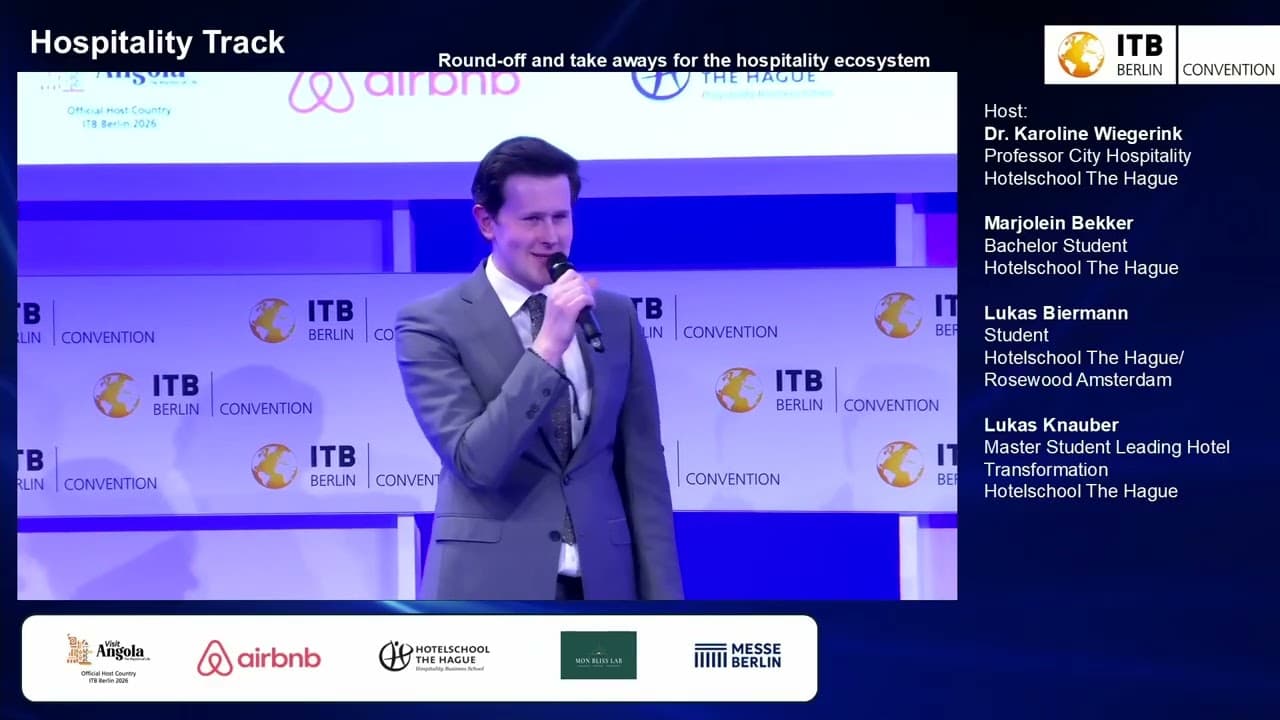Screen dimensions: 1280x720
Task: Click Rosewood Amsterdam in the speaker panel
Action: tap(1078, 380)
